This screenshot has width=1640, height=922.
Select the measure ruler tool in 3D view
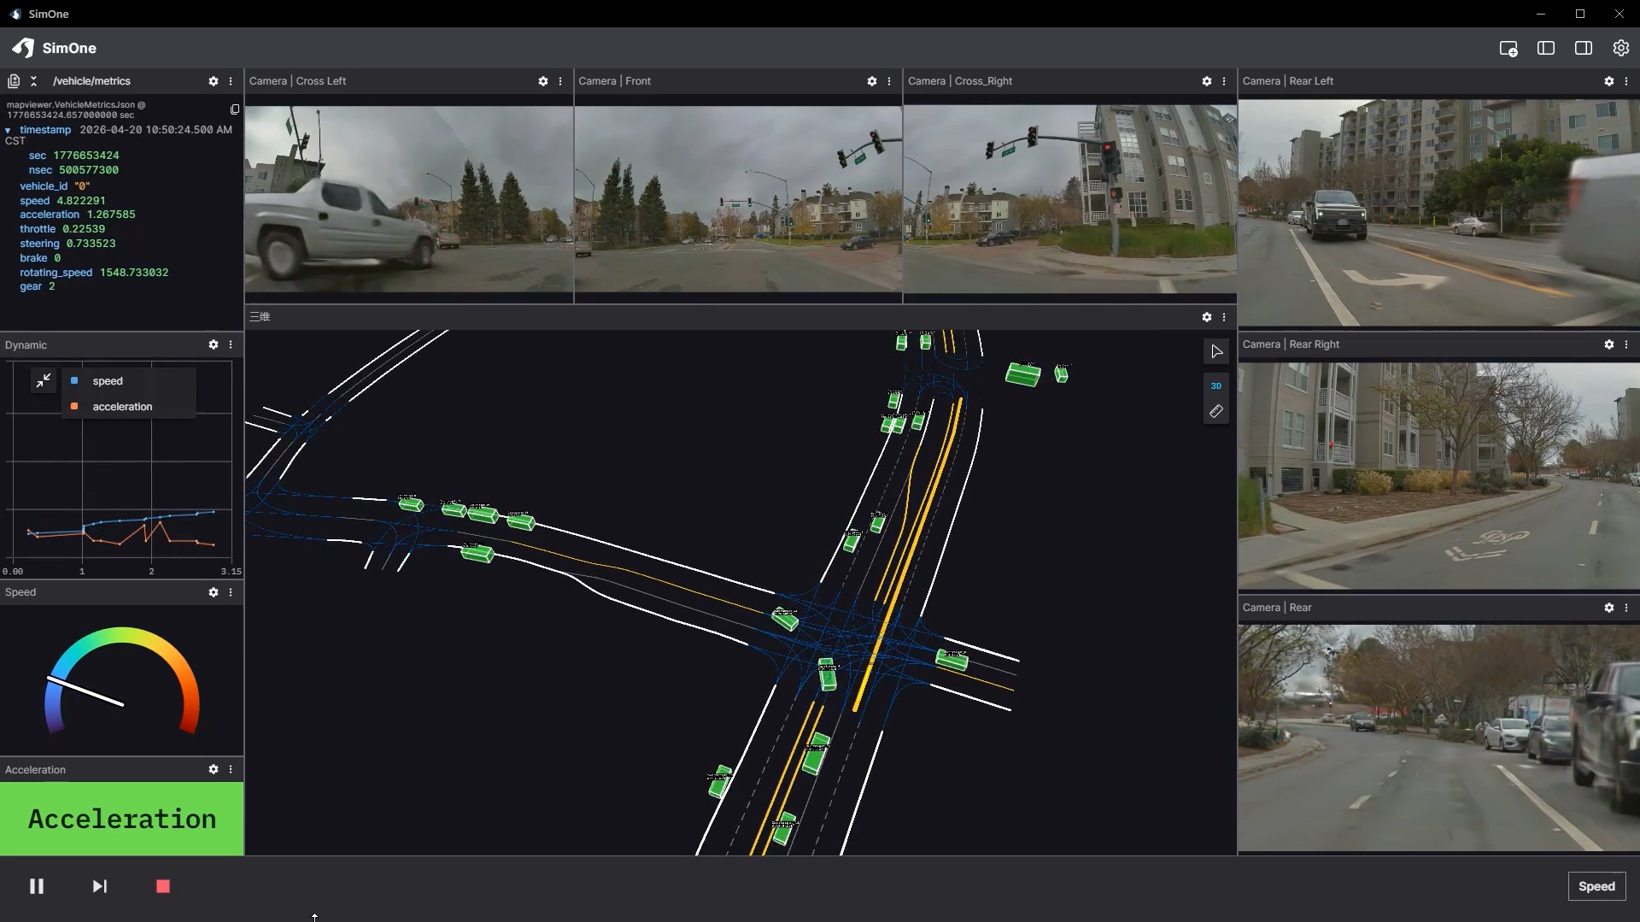1216,411
